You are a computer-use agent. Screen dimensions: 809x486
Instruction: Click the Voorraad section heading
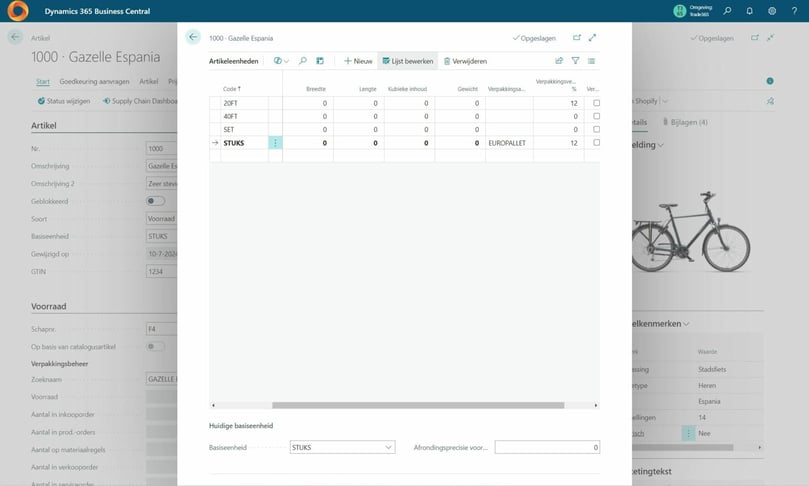[48, 306]
